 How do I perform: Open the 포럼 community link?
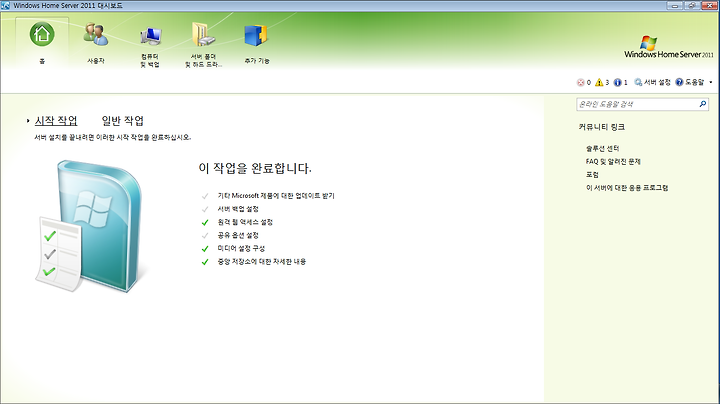[592, 175]
